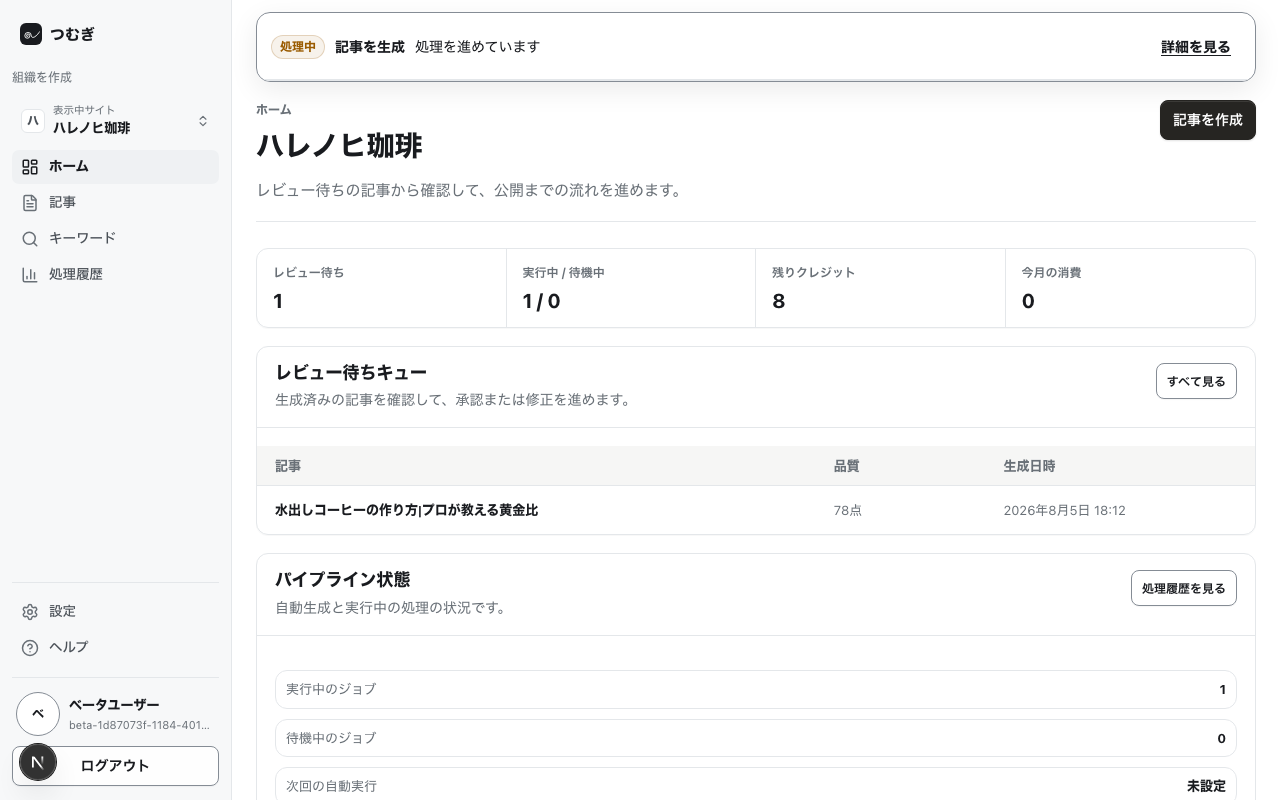Click the ホーム breadcrumb above the title
The height and width of the screenshot is (800, 1280).
coord(274,109)
